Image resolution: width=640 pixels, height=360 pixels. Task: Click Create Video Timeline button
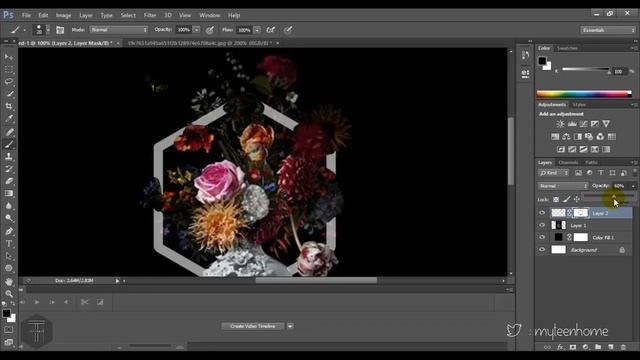click(x=253, y=326)
